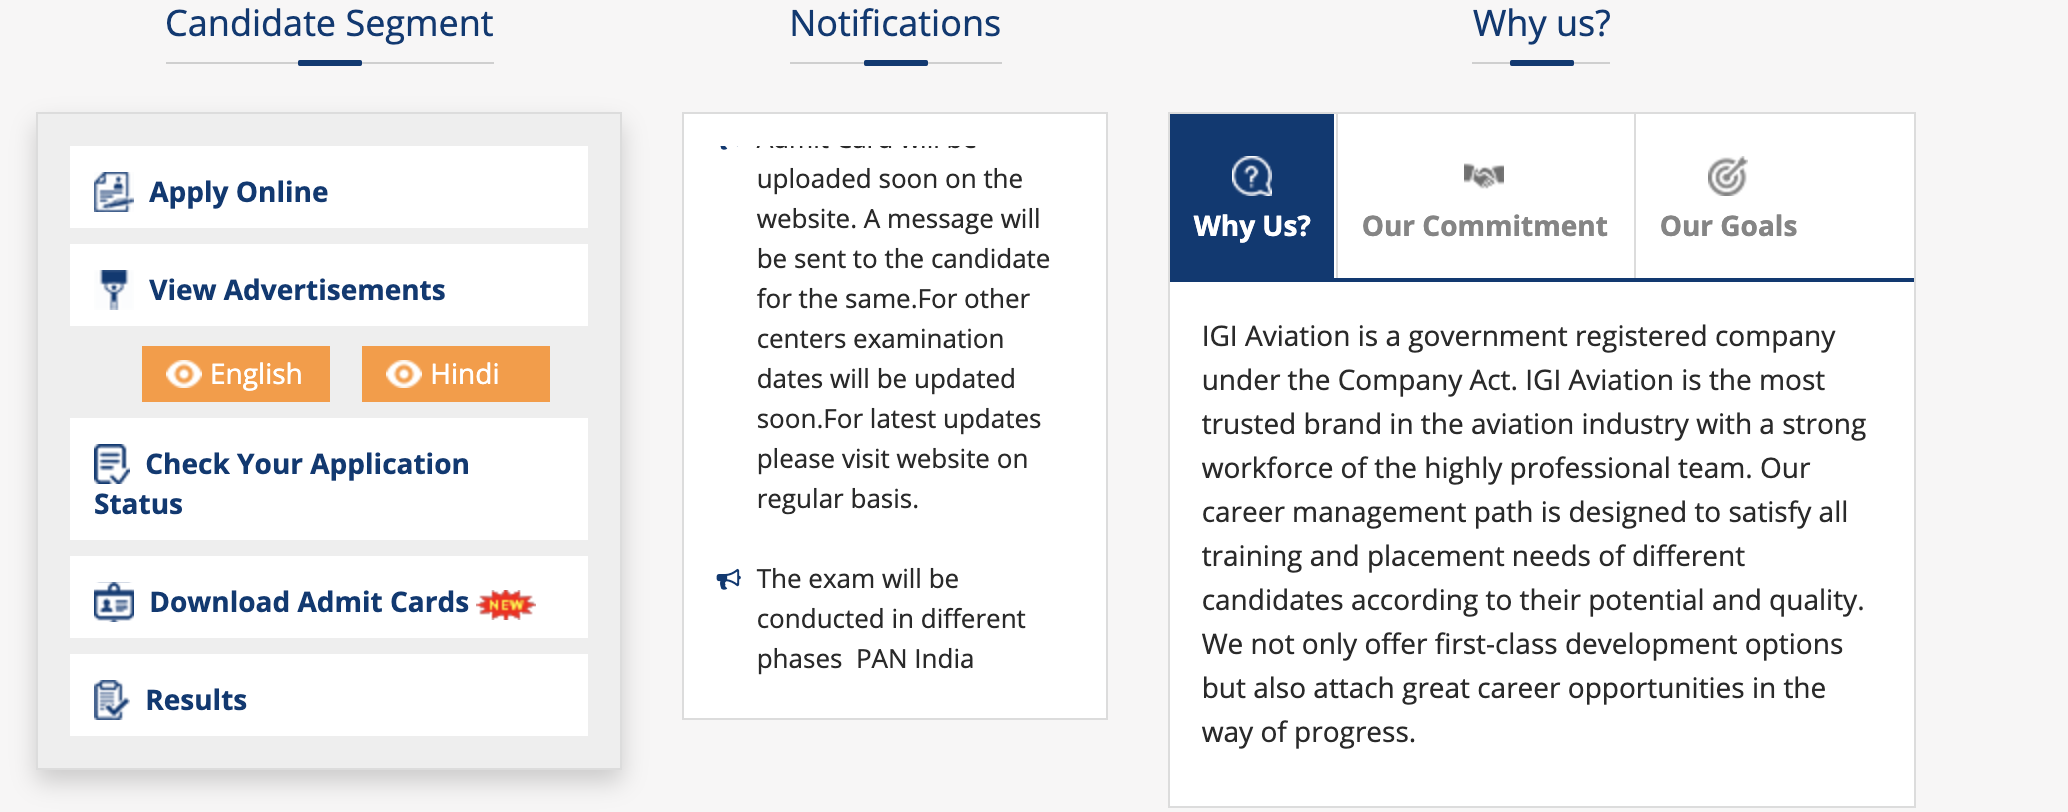View advertisements in Hindi
2068x812 pixels.
point(456,374)
